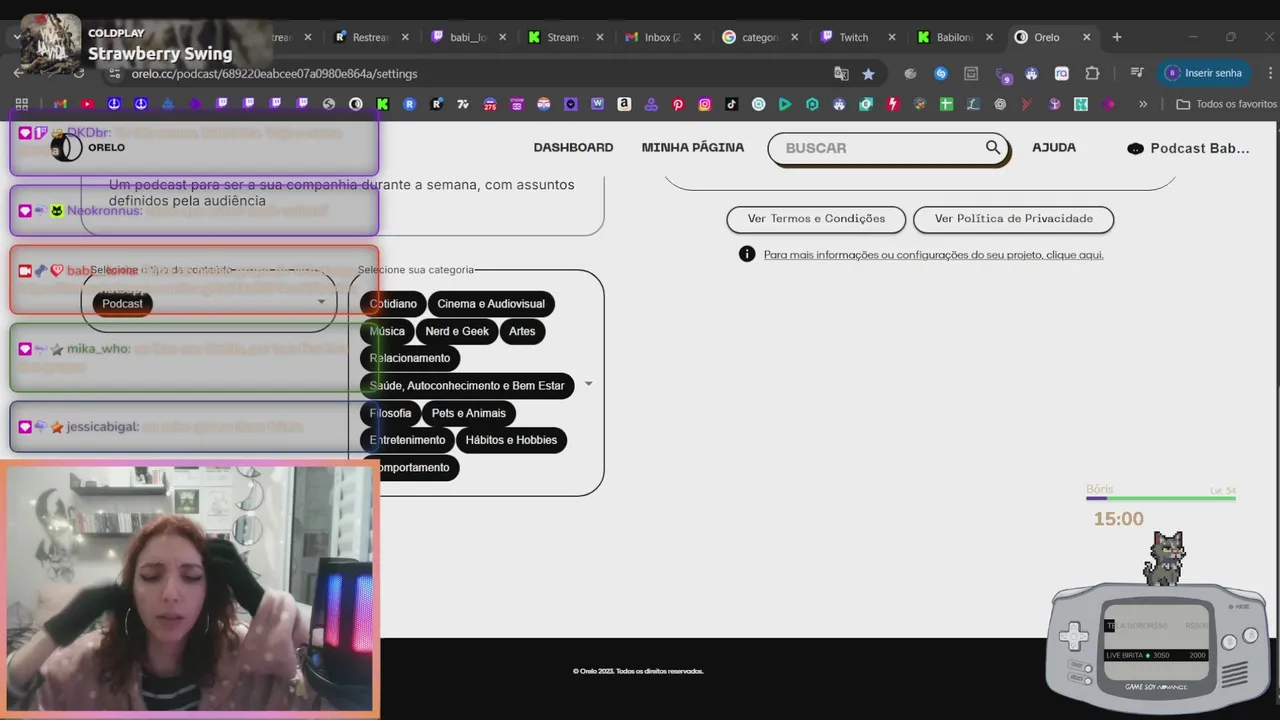
Task: Click the info icon beside mais informações
Action: tap(747, 254)
